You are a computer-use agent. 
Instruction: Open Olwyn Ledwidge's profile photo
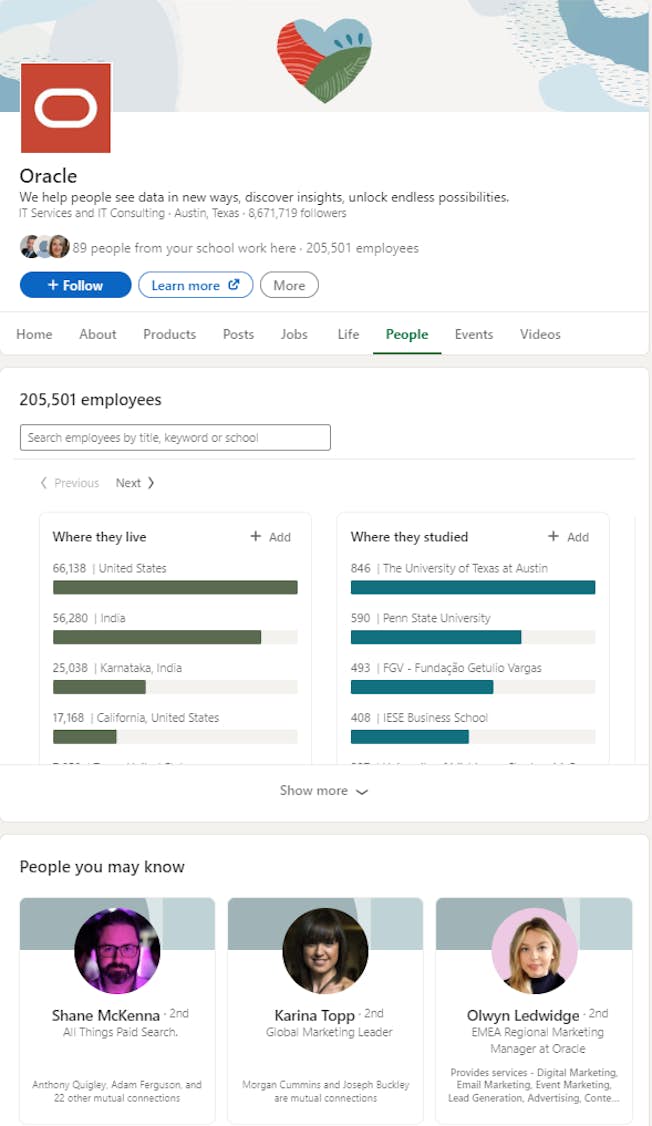coord(534,950)
